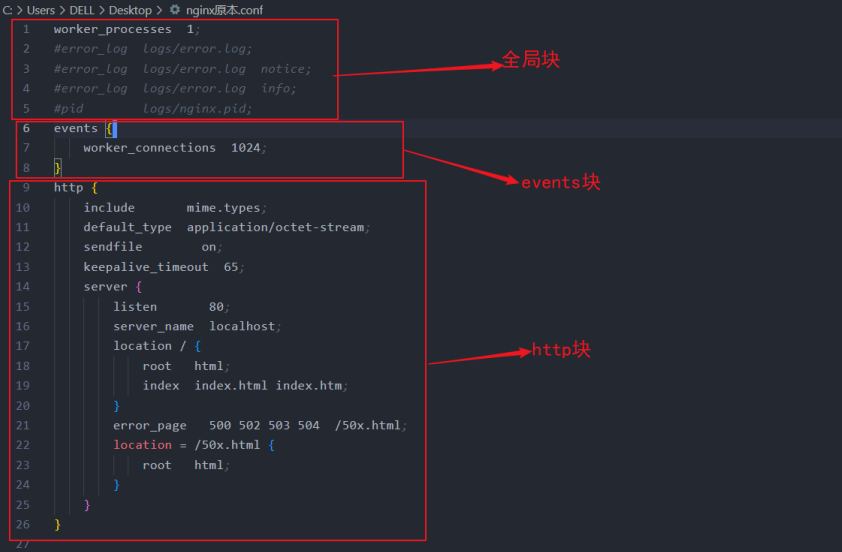842x552 pixels.
Task: Click the location keyword on line 22
Action: pyautogui.click(x=142, y=446)
